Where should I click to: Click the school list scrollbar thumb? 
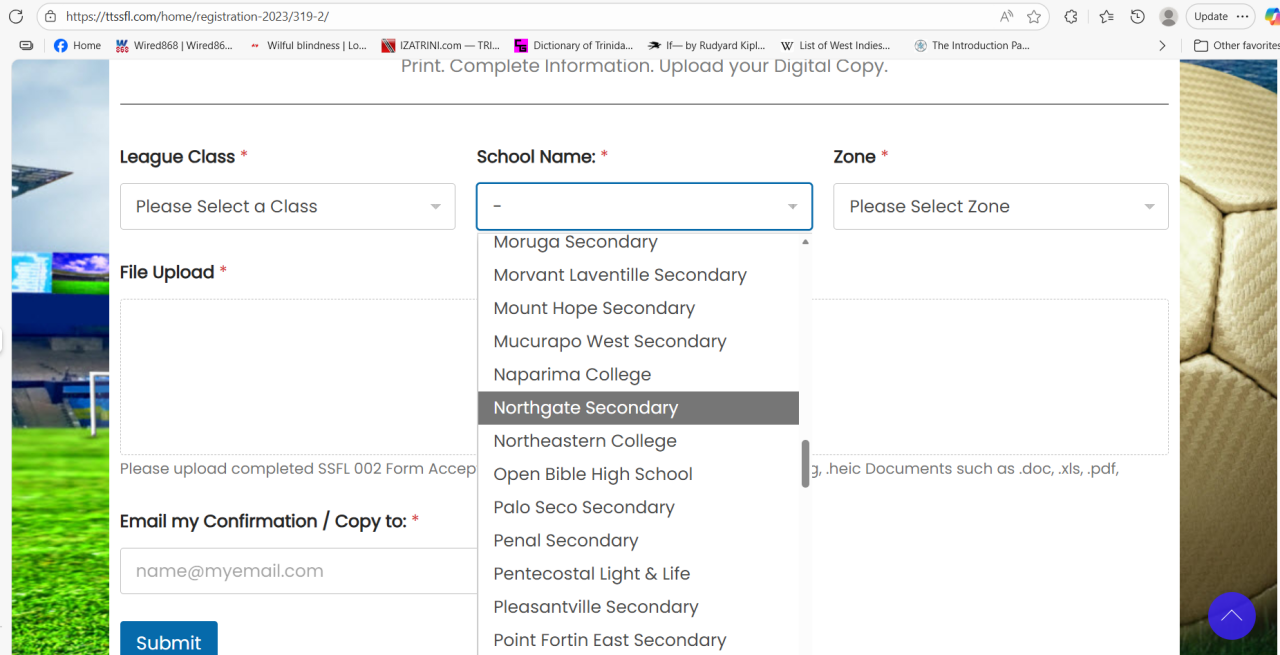tap(805, 463)
